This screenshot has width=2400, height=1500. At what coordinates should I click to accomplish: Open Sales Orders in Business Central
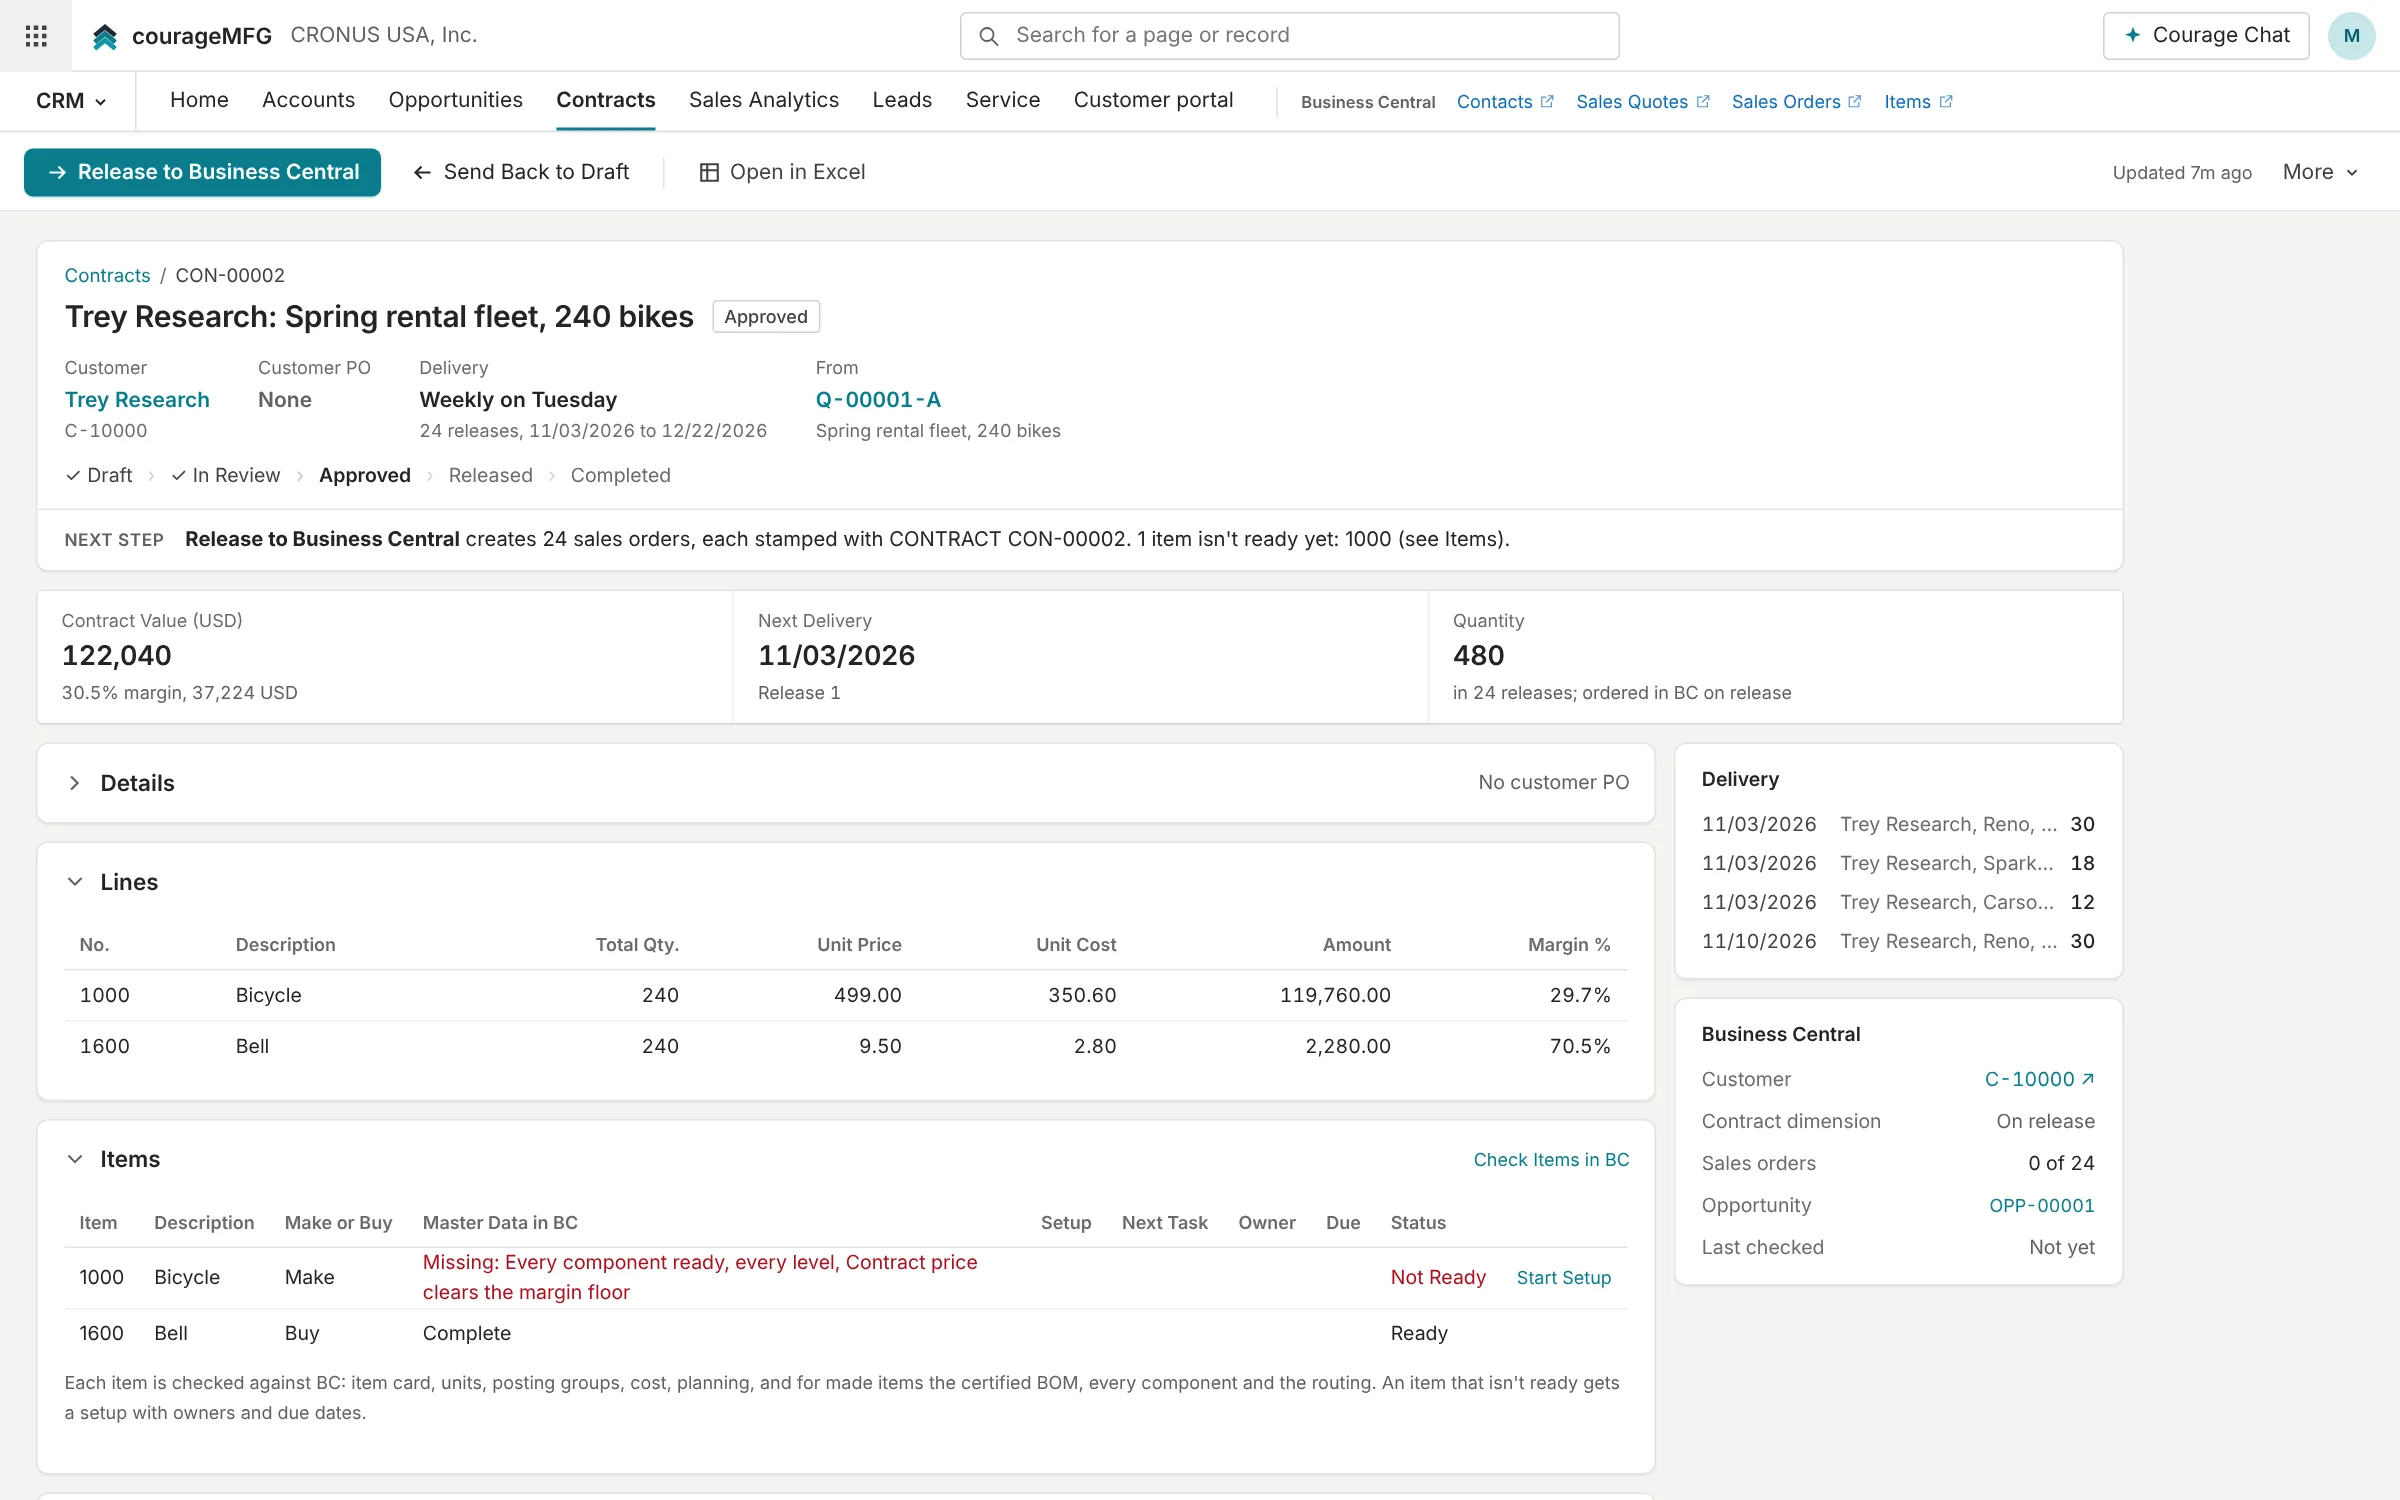(1796, 102)
